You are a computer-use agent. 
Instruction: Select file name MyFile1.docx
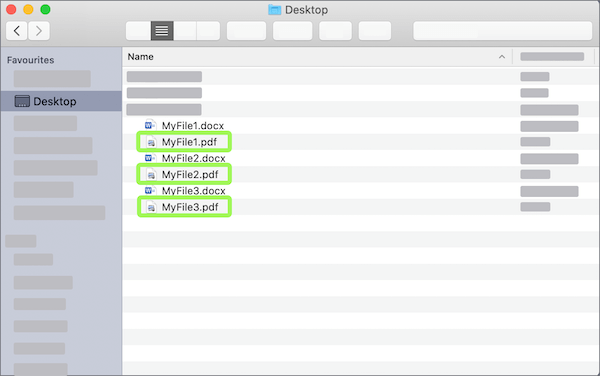click(193, 126)
